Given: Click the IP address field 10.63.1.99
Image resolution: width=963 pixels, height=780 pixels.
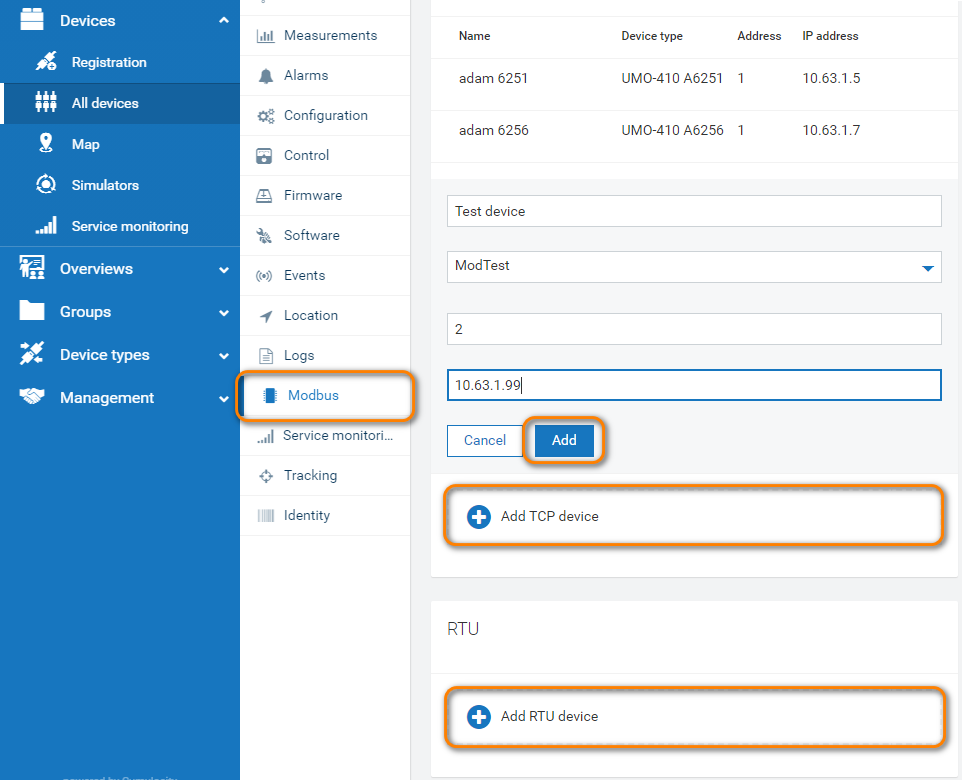Looking at the screenshot, I should 694,385.
